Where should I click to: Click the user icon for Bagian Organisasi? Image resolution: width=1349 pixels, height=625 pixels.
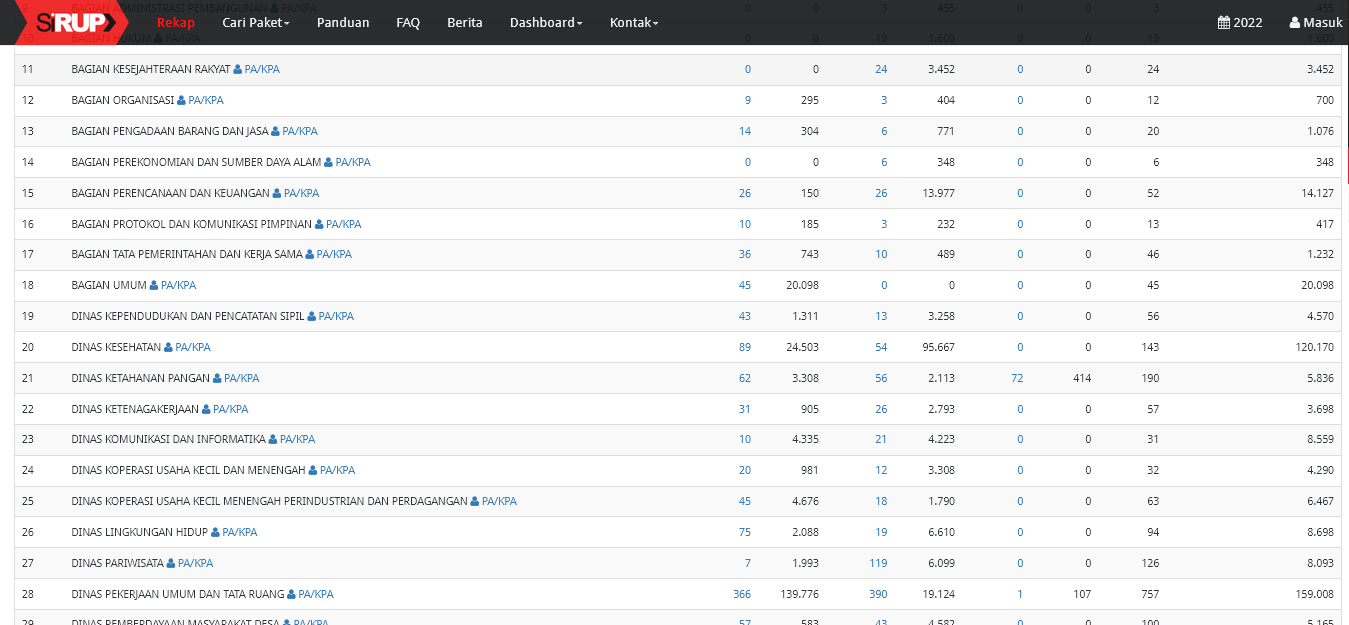[181, 100]
